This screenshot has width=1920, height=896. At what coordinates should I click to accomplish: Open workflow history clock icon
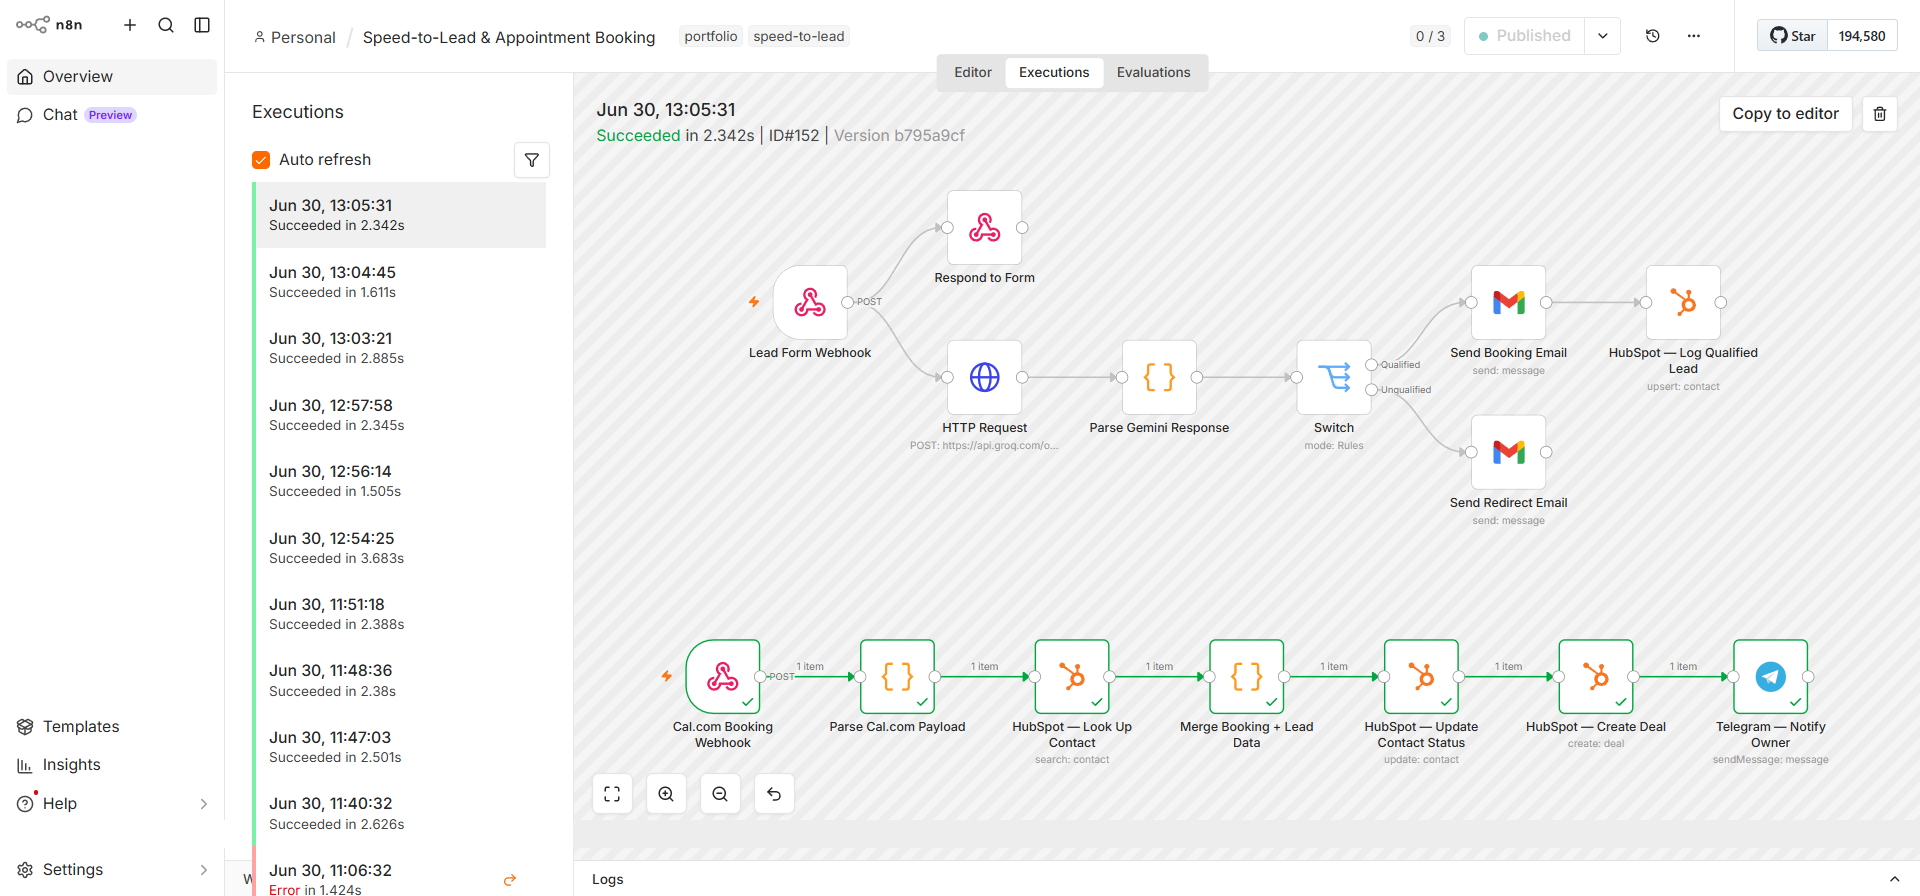coord(1653,36)
